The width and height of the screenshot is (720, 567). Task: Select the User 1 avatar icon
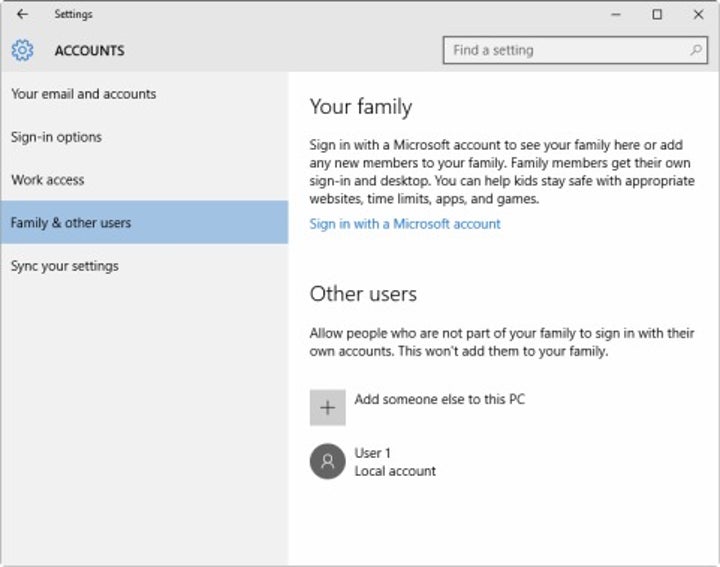pos(327,462)
